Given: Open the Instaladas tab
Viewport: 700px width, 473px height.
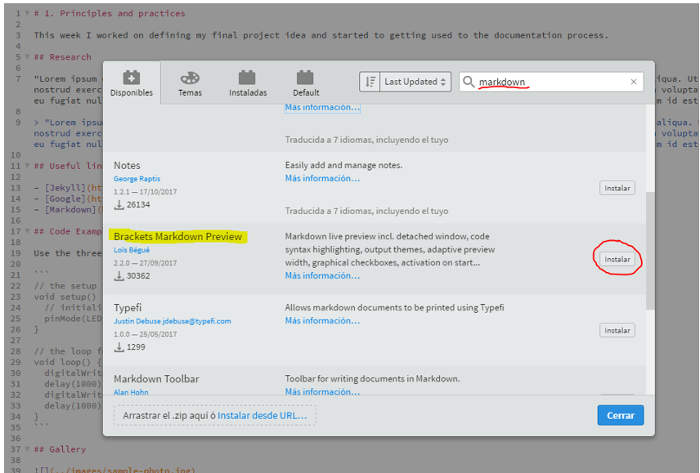Looking at the screenshot, I should 248,83.
